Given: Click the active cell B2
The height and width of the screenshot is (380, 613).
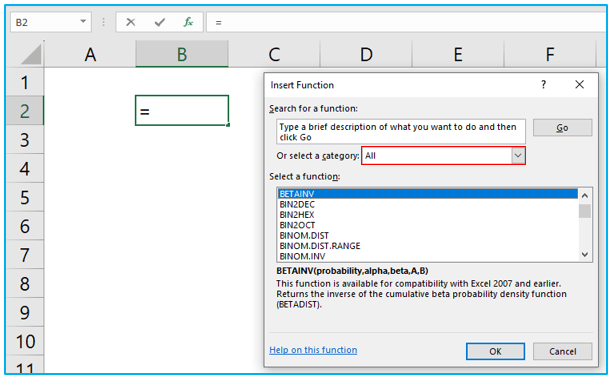Looking at the screenshot, I should pyautogui.click(x=182, y=111).
